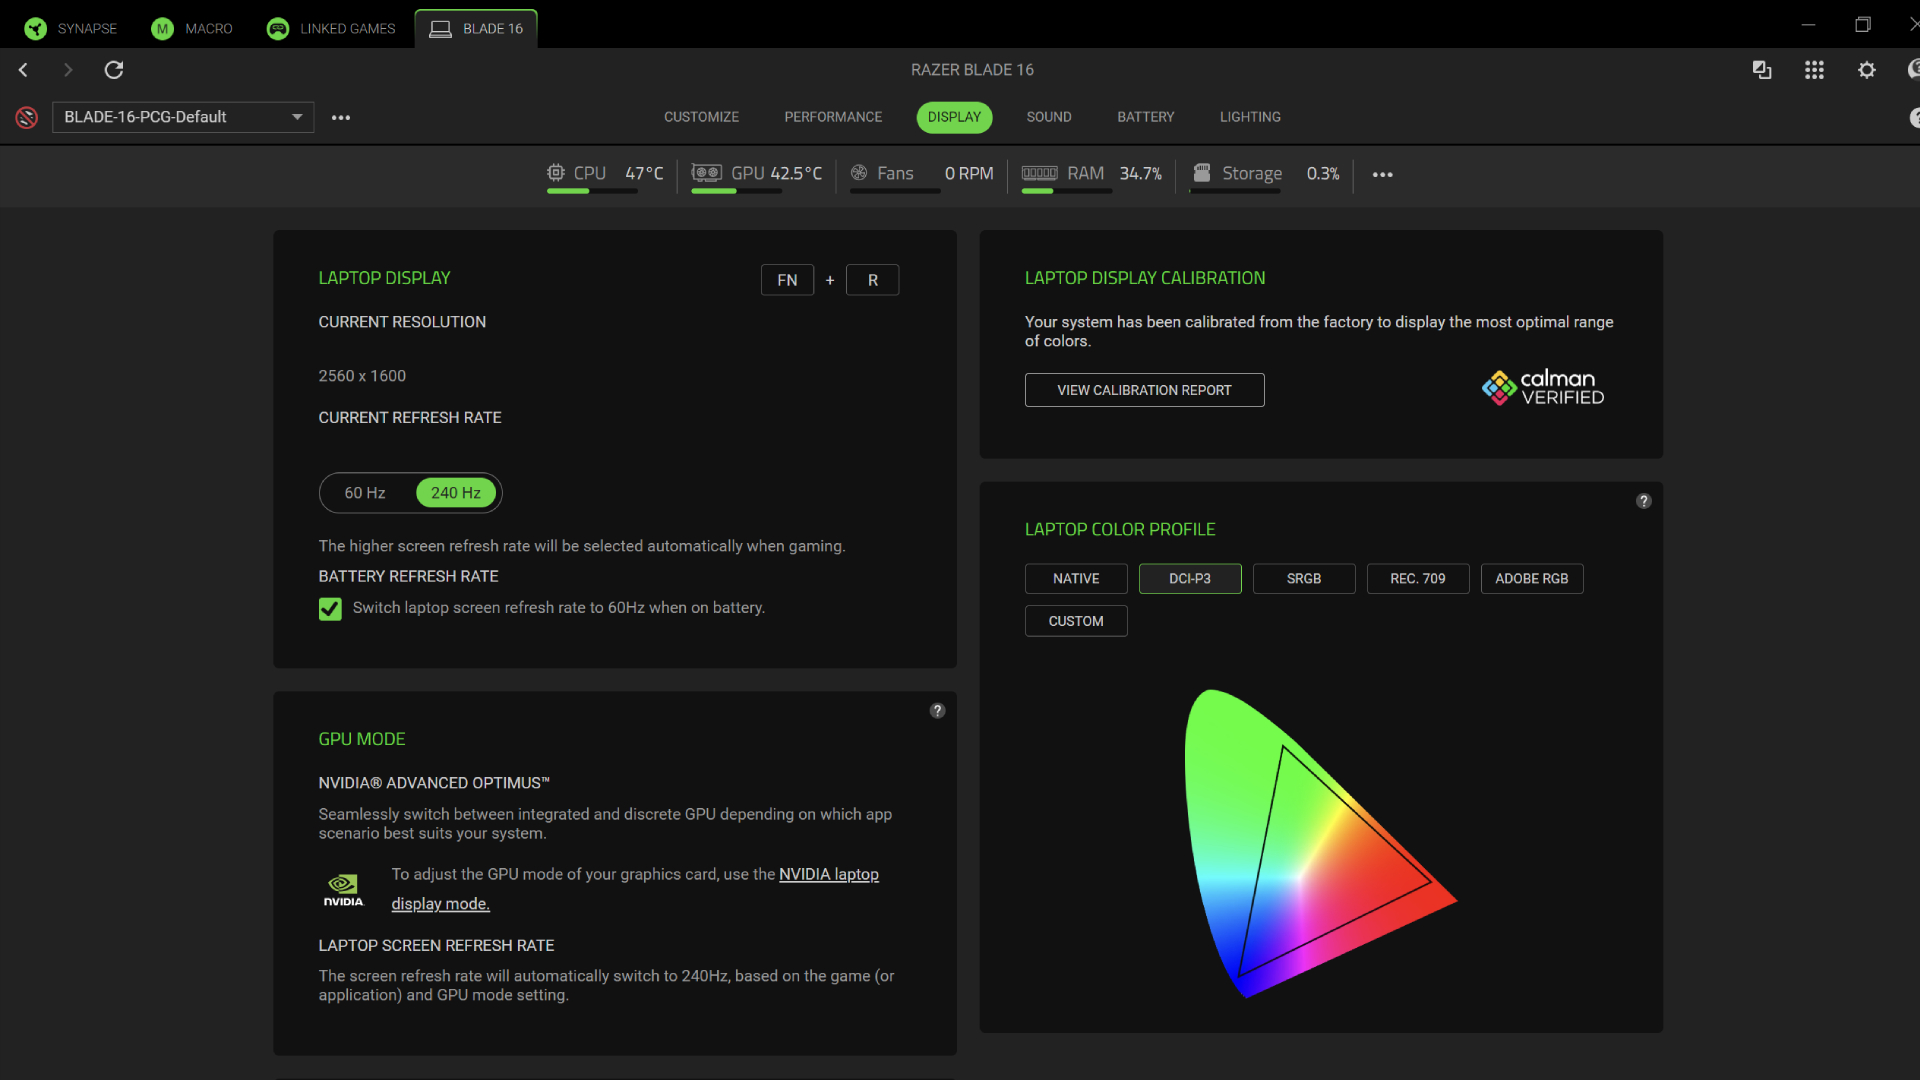Open the system stats more options ellipsis
Viewport: 1920px width, 1080px height.
(x=1383, y=174)
